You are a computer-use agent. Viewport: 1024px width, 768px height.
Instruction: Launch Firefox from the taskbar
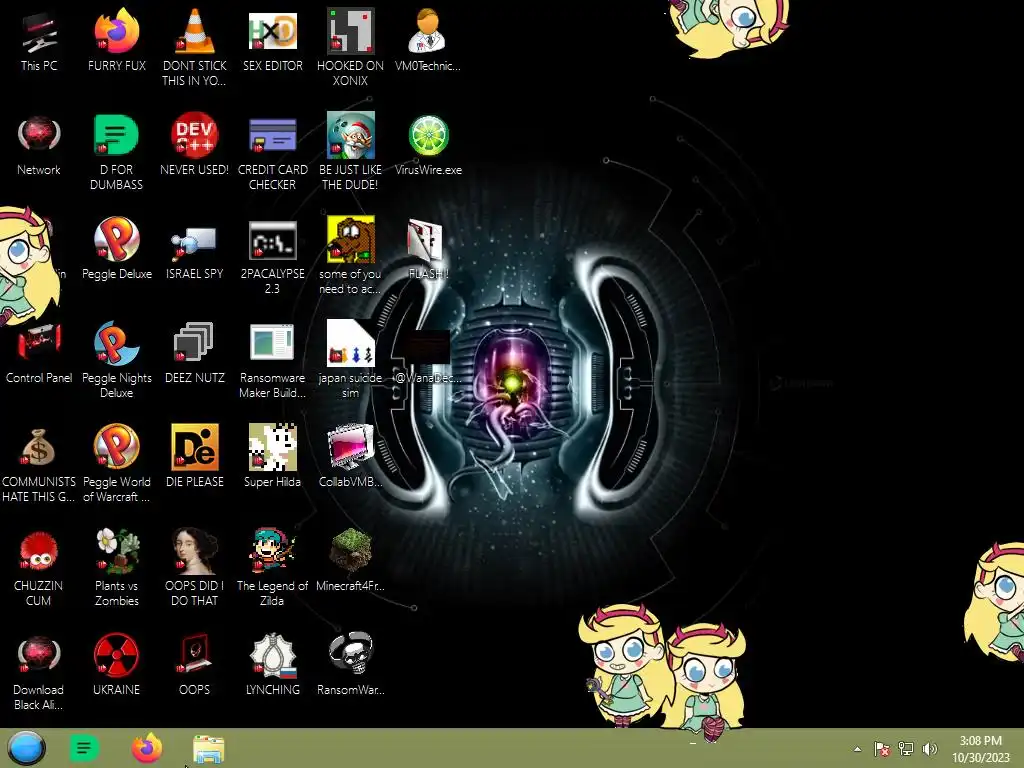click(x=147, y=748)
